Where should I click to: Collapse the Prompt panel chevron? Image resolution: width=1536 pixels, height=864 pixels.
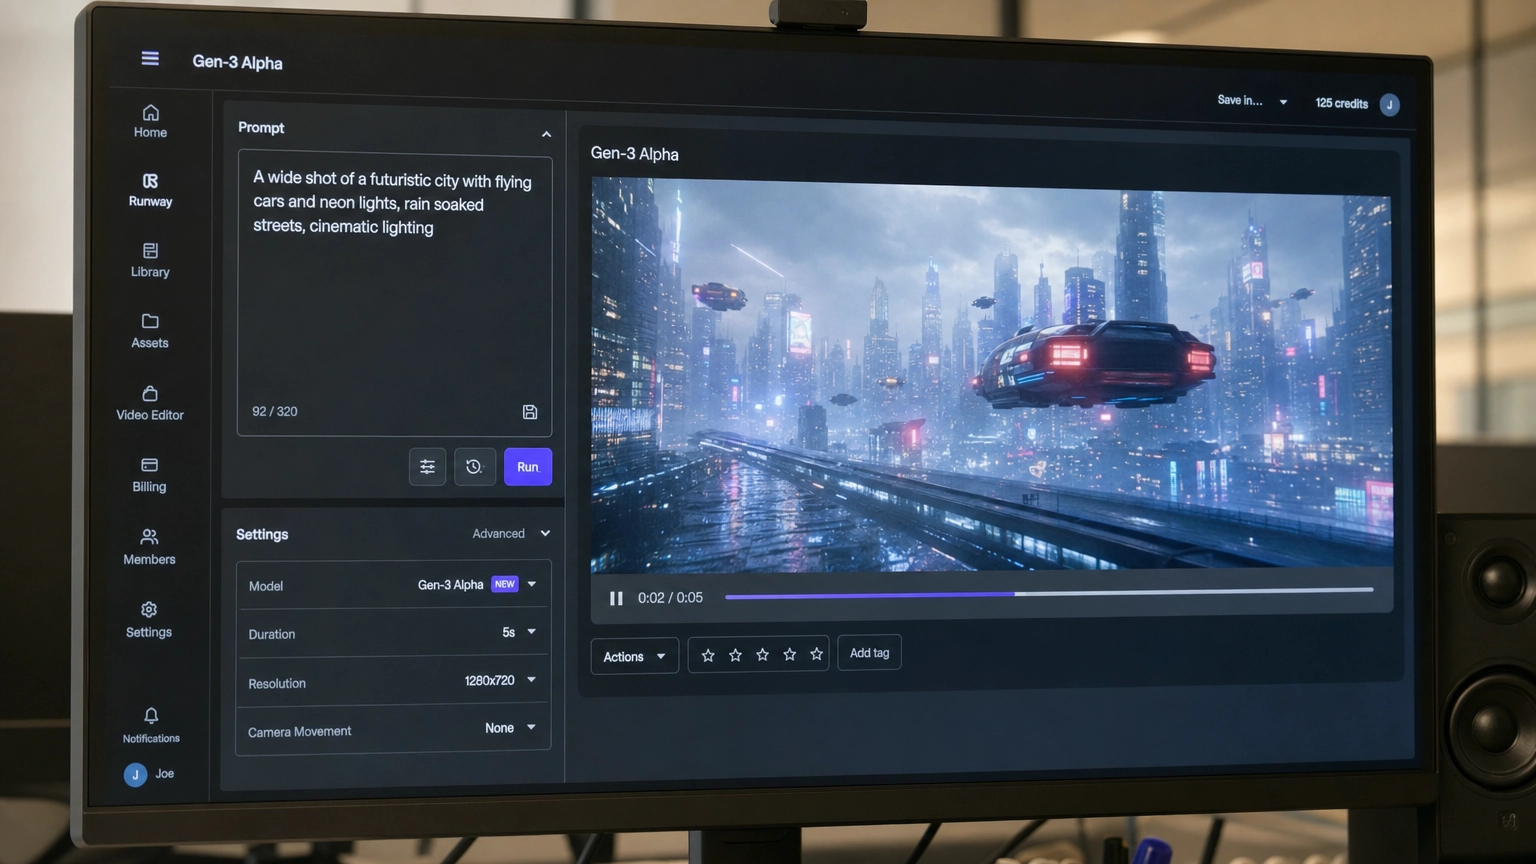(546, 134)
